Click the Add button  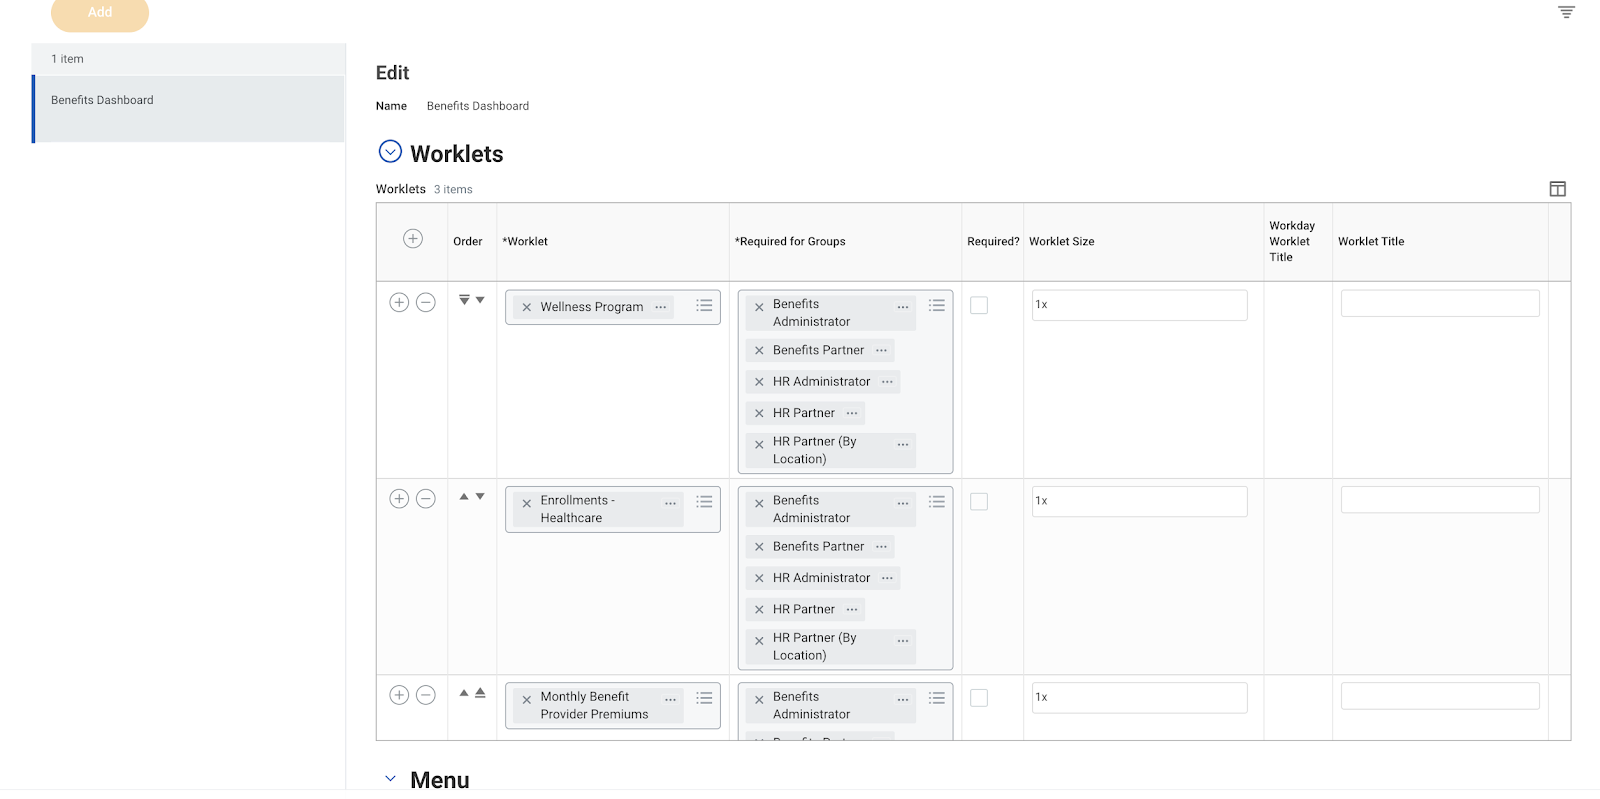pyautogui.click(x=99, y=14)
